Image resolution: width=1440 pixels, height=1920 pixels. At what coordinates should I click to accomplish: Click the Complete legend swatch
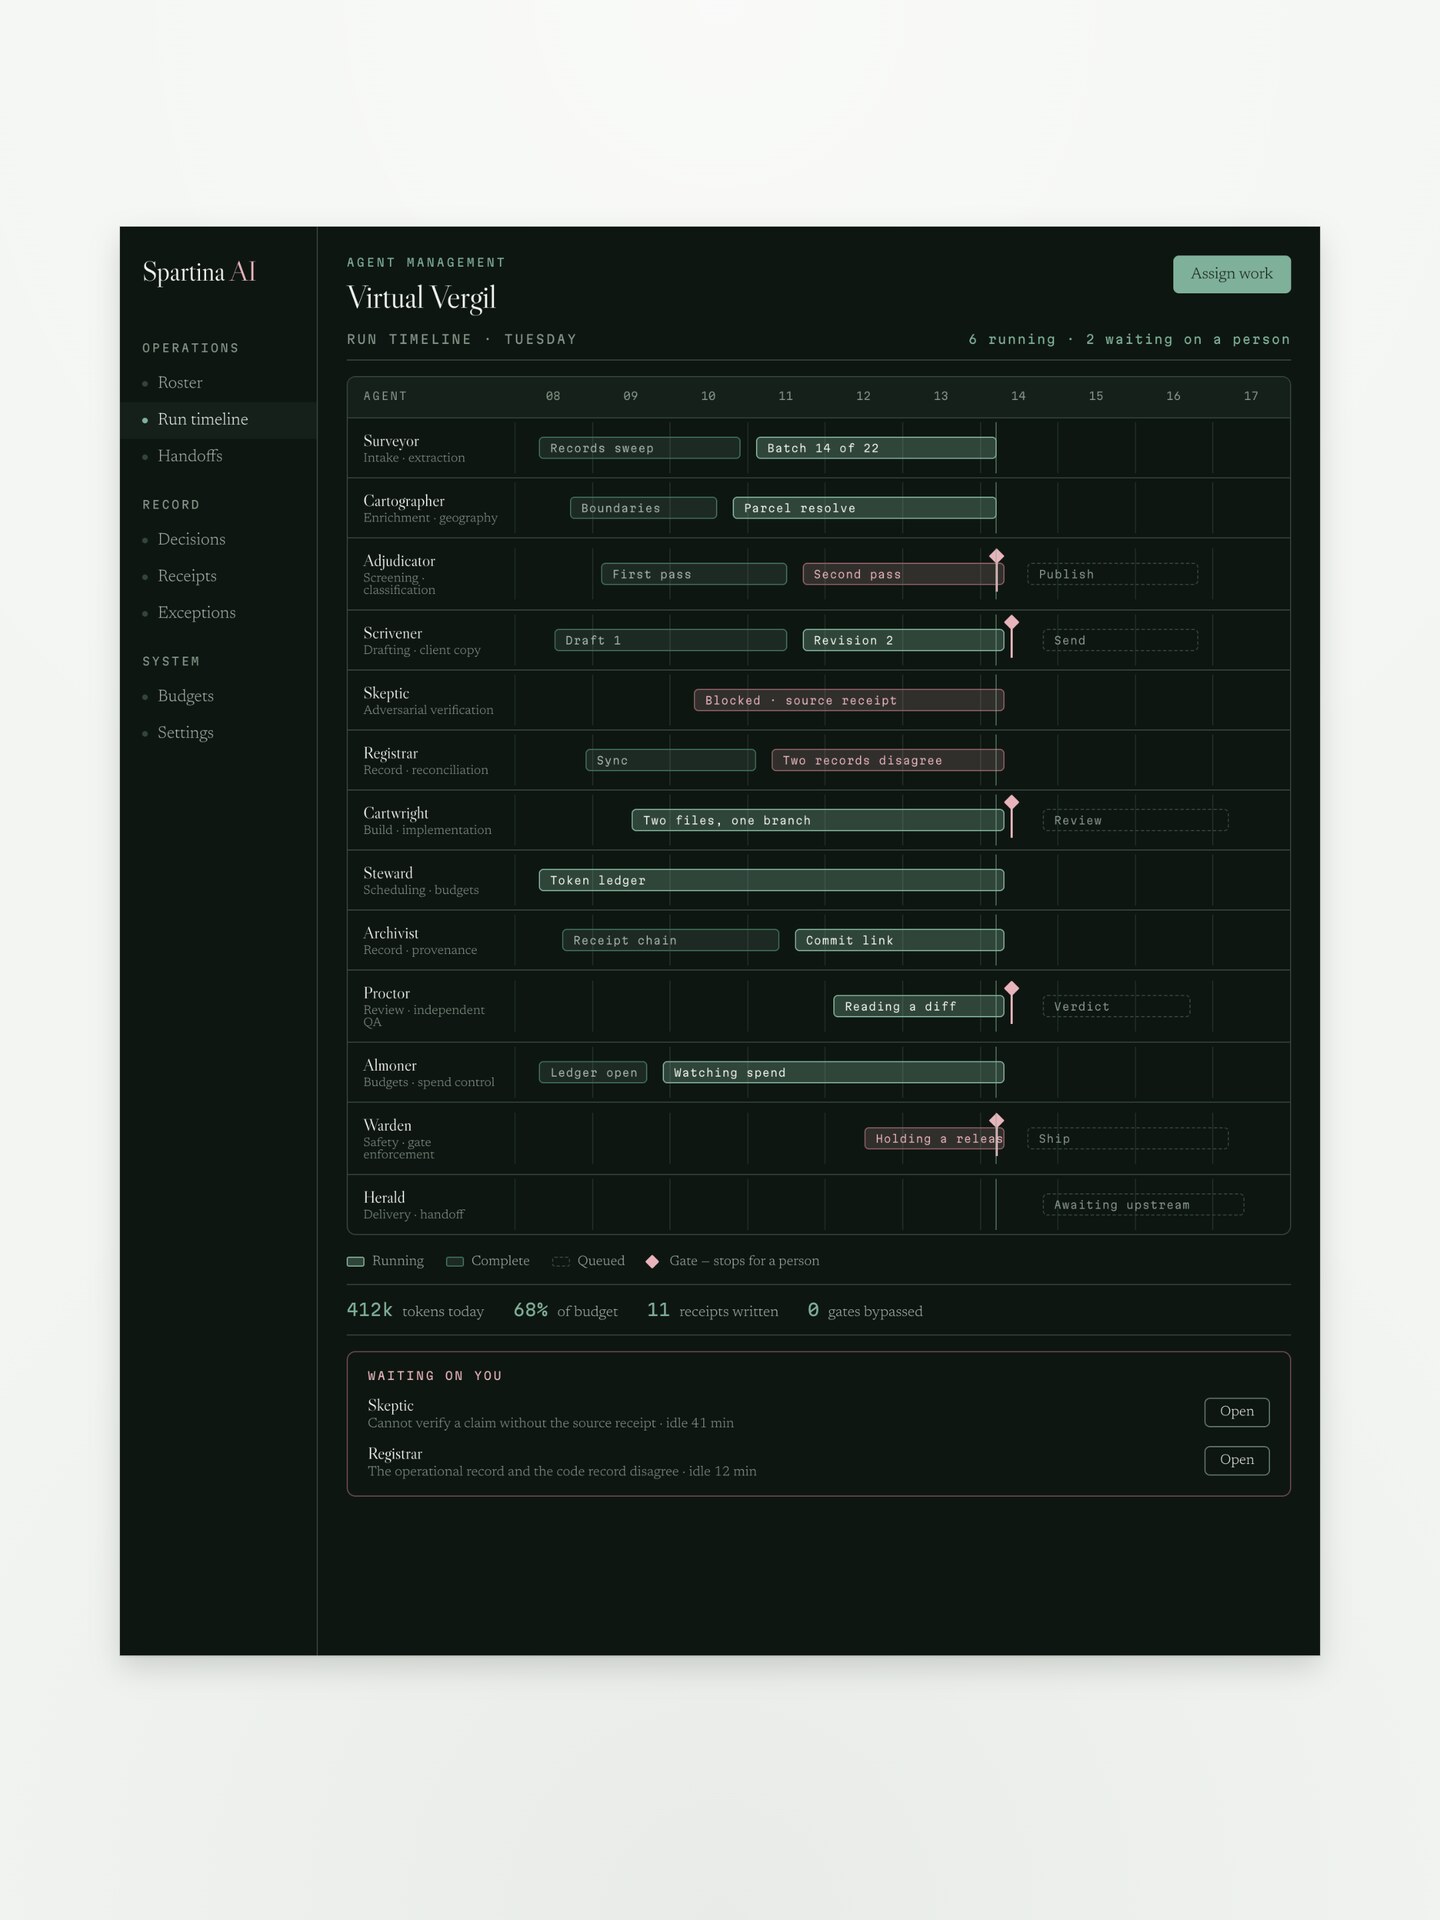(454, 1261)
